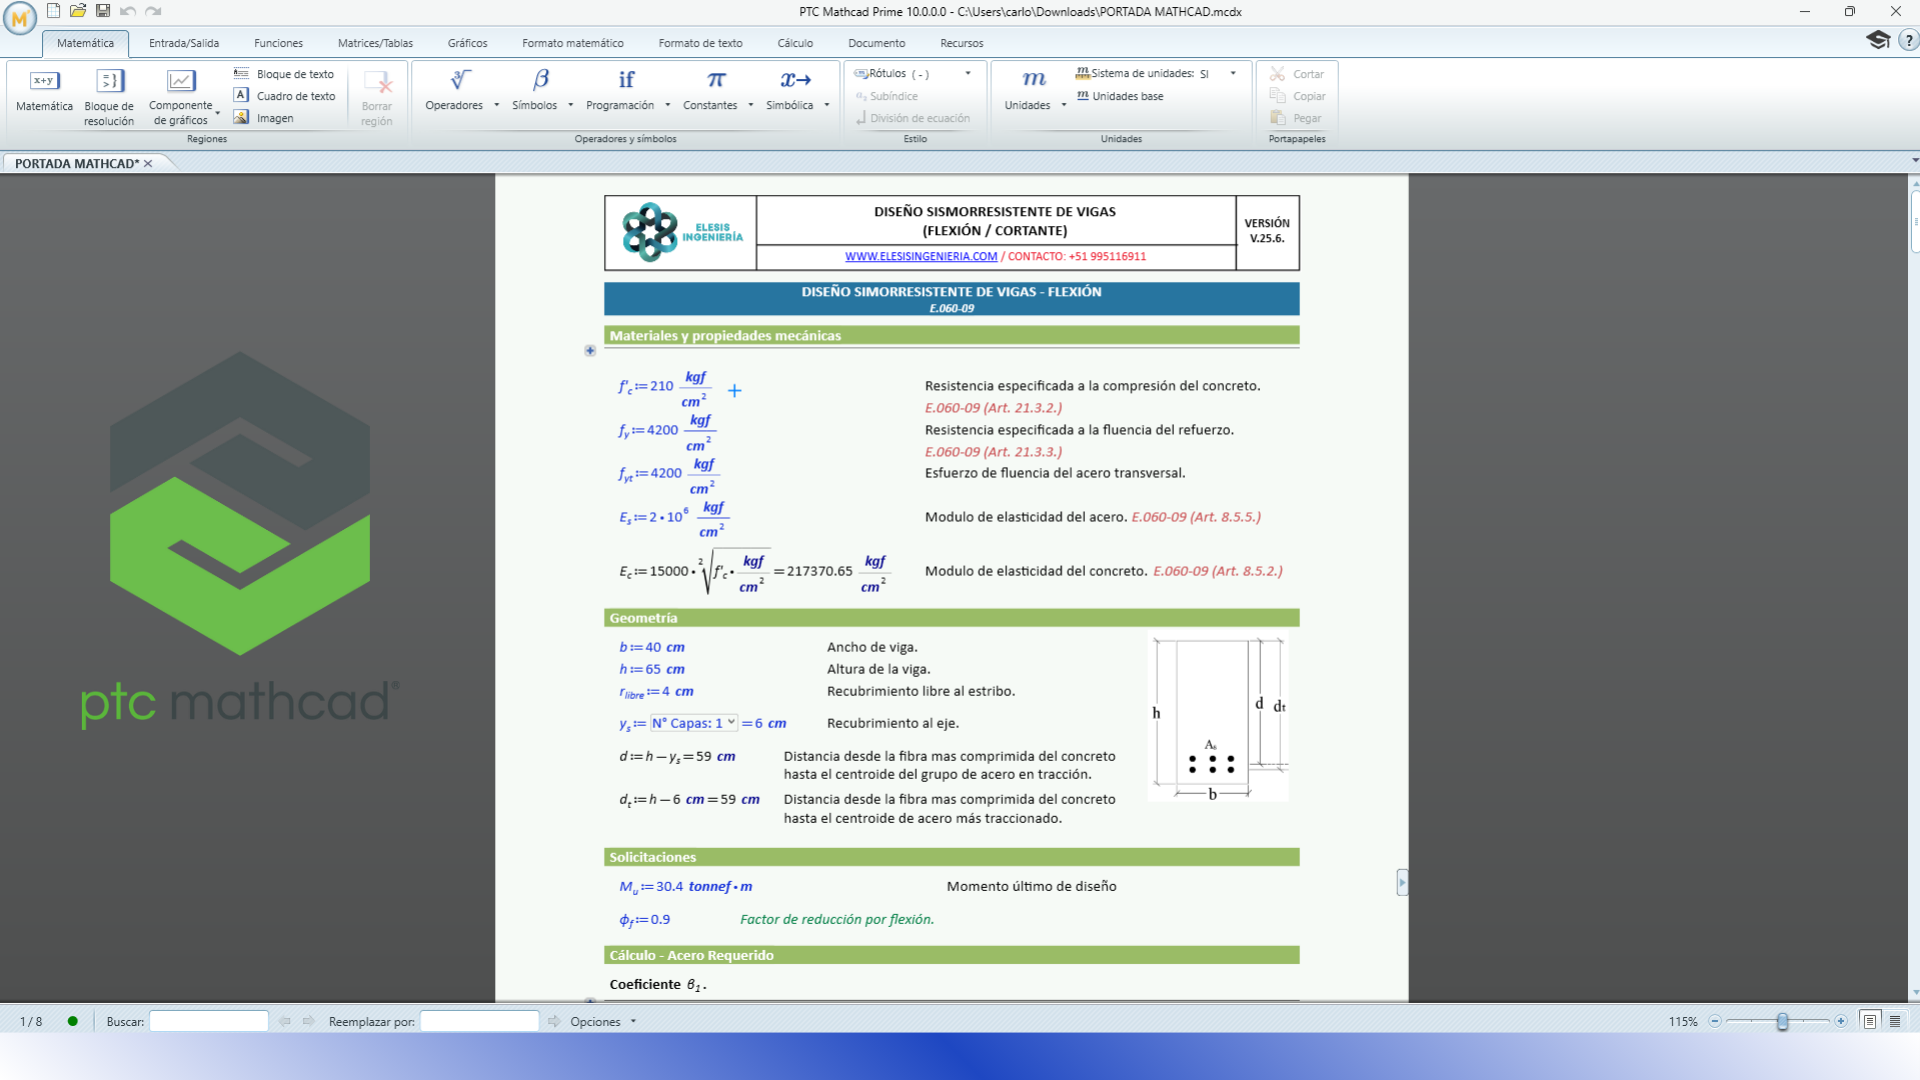The image size is (1920, 1080).
Task: Open the Unidades icon in ribbon
Action: pyautogui.click(x=1034, y=80)
